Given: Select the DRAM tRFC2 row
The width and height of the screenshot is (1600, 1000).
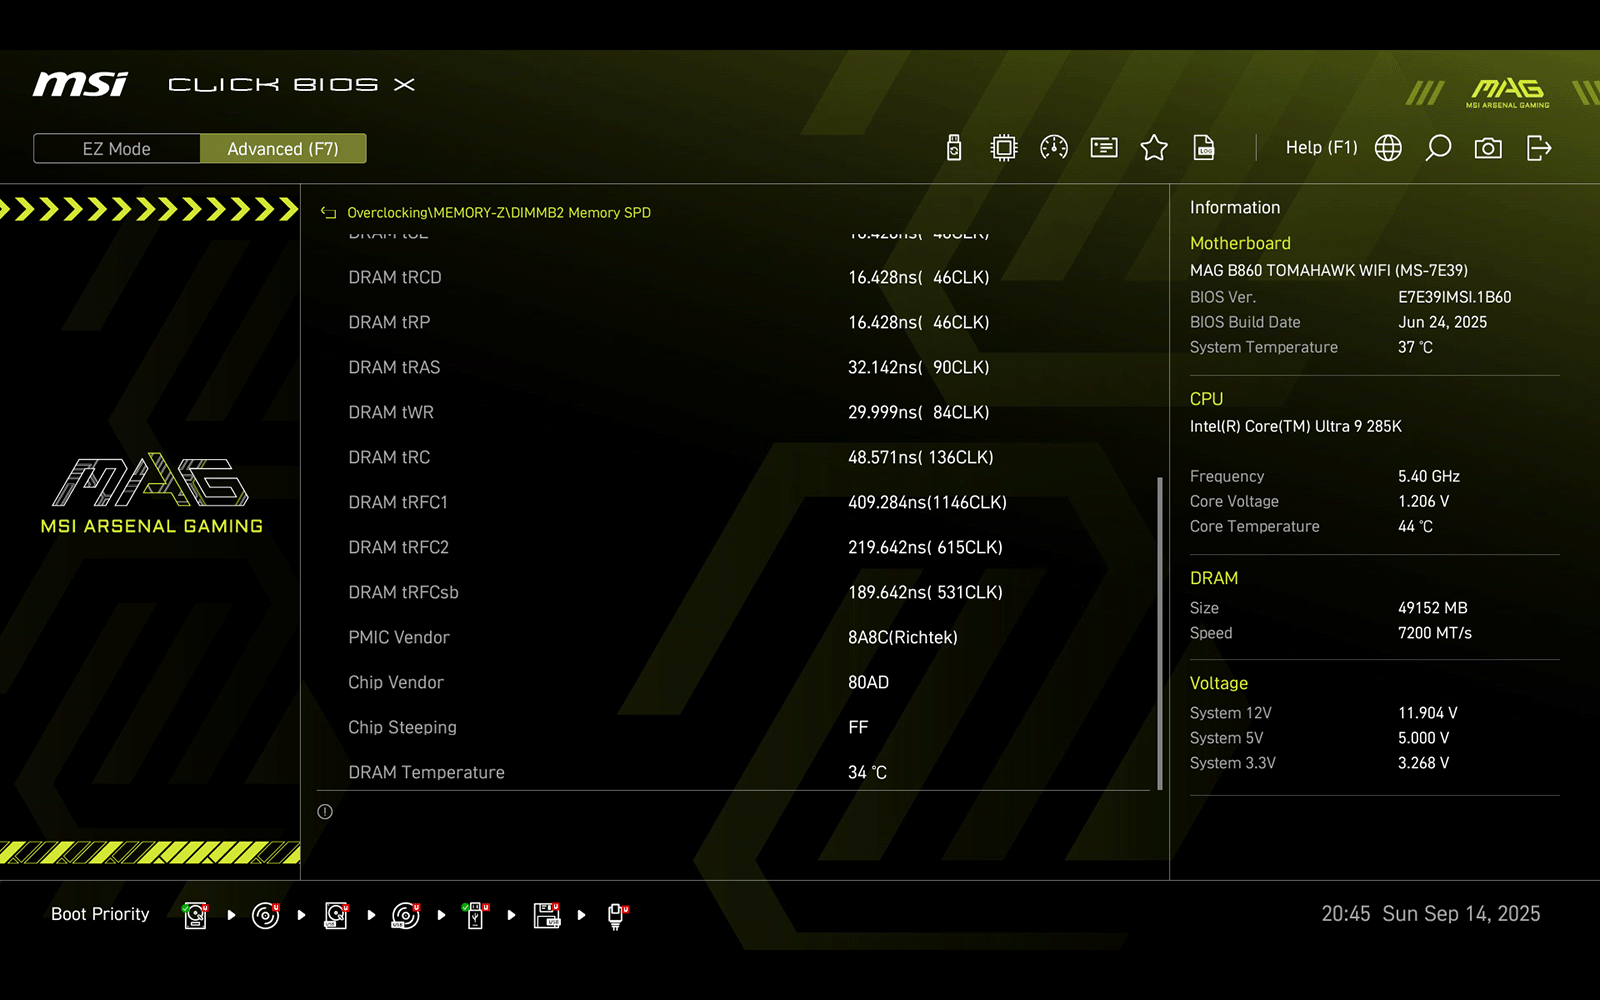Looking at the screenshot, I should click(x=735, y=547).
